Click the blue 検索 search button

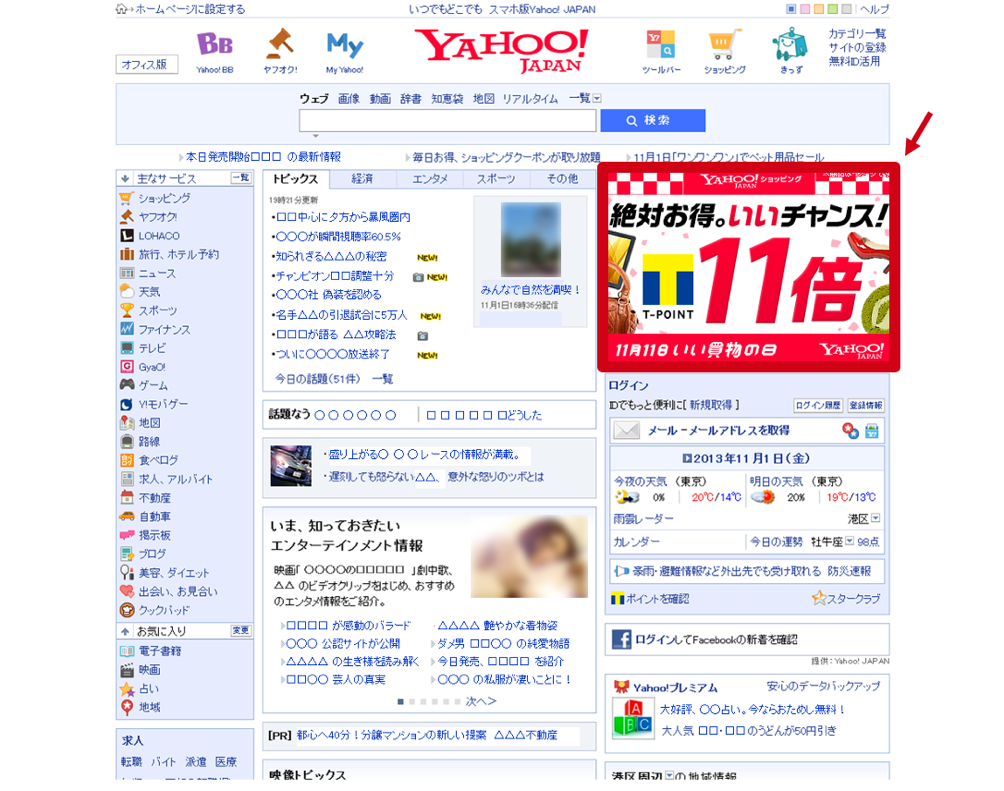click(x=652, y=120)
